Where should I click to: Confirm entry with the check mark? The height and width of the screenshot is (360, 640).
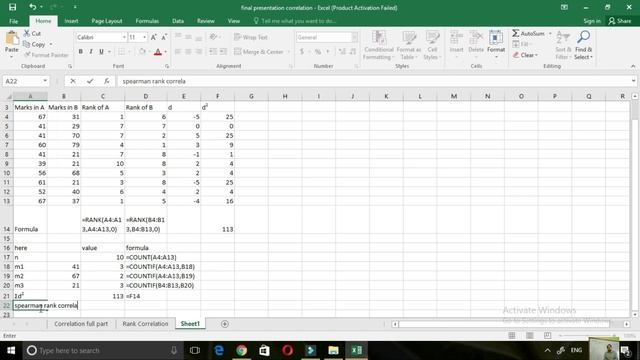tap(90, 81)
